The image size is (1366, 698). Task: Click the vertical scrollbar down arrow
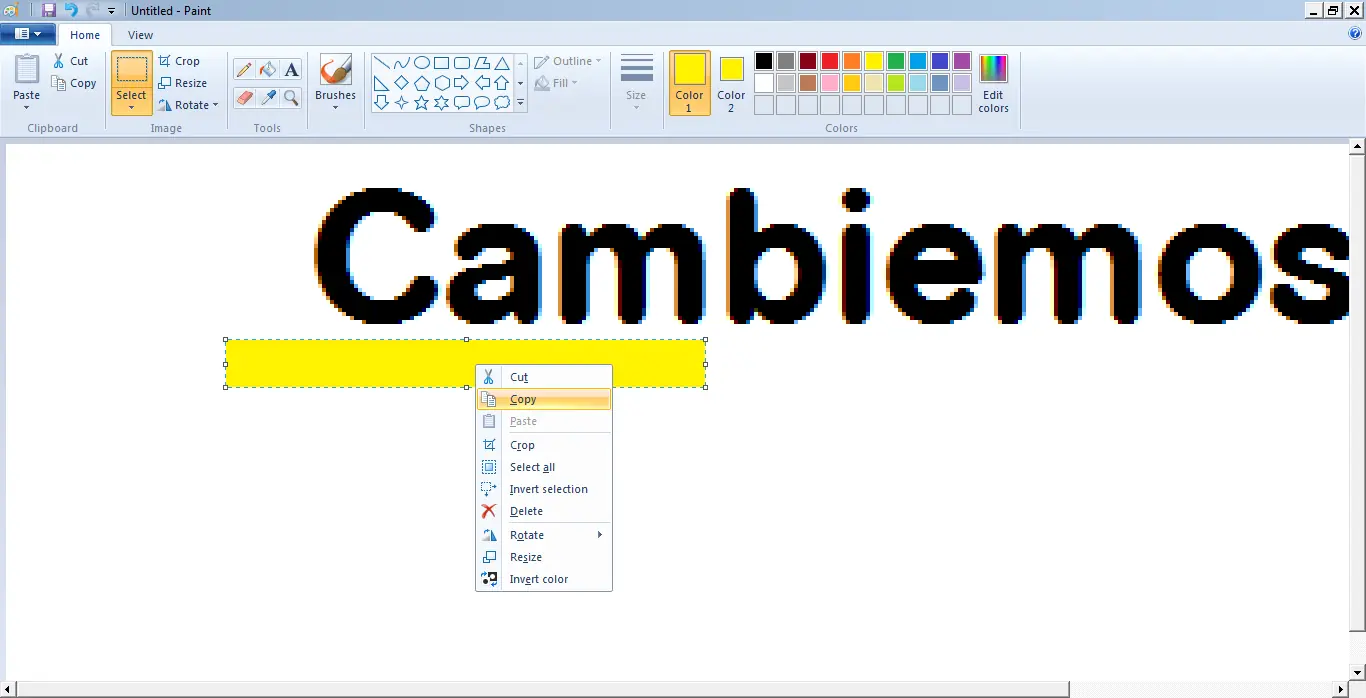[x=1357, y=672]
